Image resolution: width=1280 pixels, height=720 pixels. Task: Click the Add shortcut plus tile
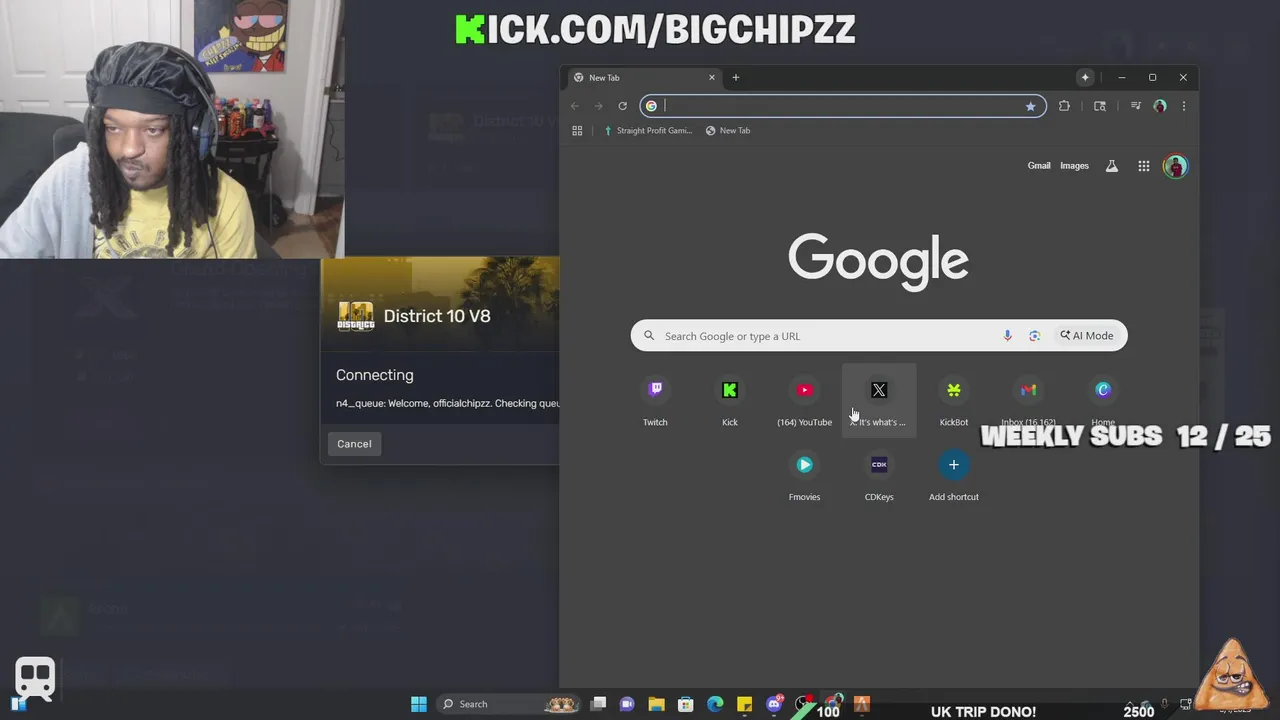(954, 476)
